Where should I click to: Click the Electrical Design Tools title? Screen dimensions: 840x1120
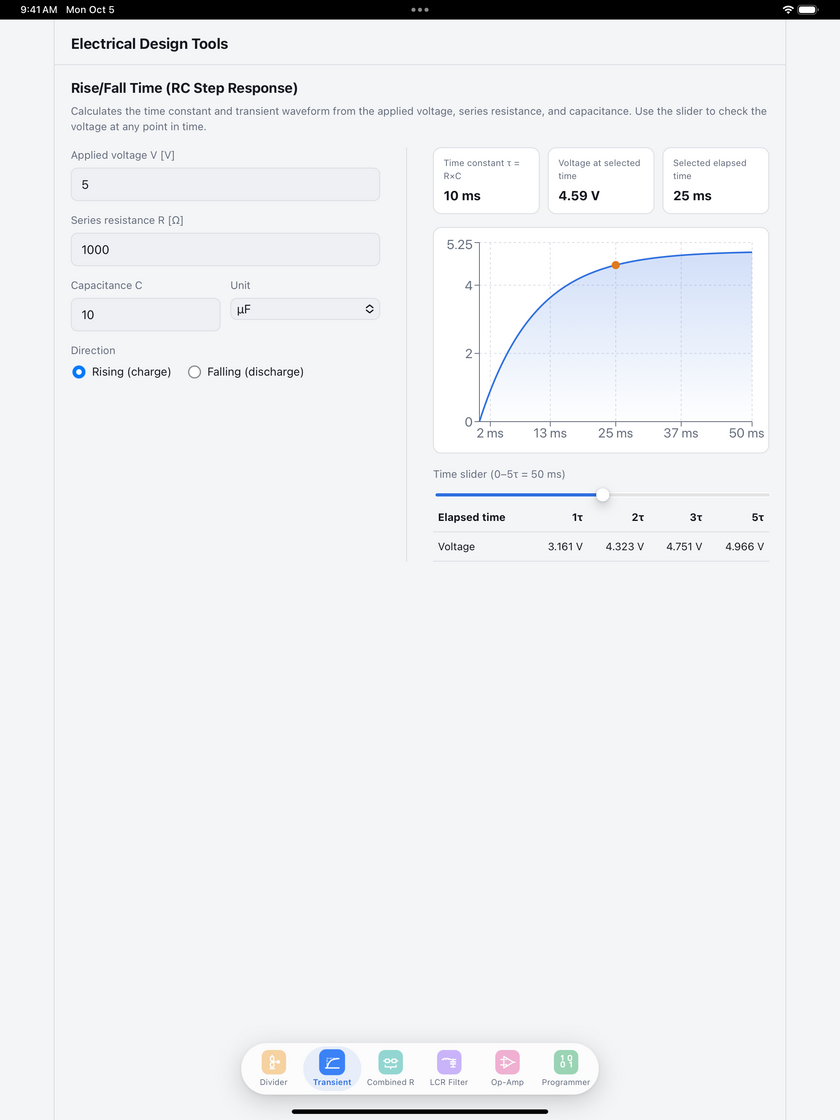pos(149,44)
